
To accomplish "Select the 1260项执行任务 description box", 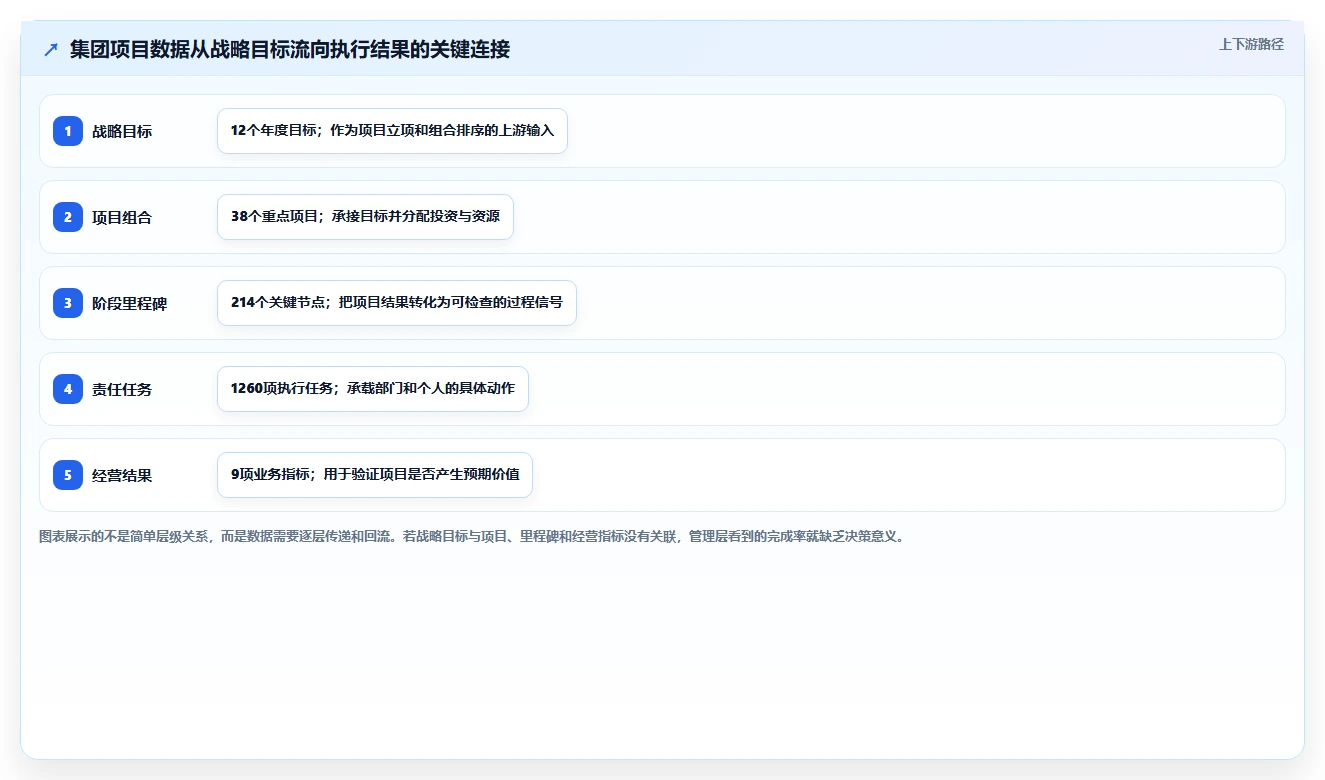I will point(373,389).
